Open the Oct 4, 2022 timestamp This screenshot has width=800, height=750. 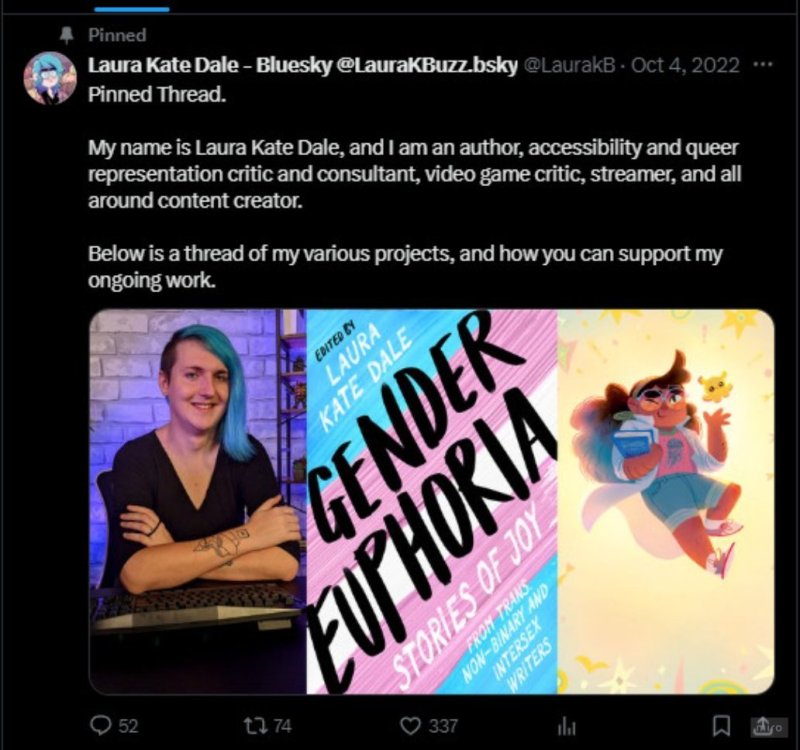point(685,65)
